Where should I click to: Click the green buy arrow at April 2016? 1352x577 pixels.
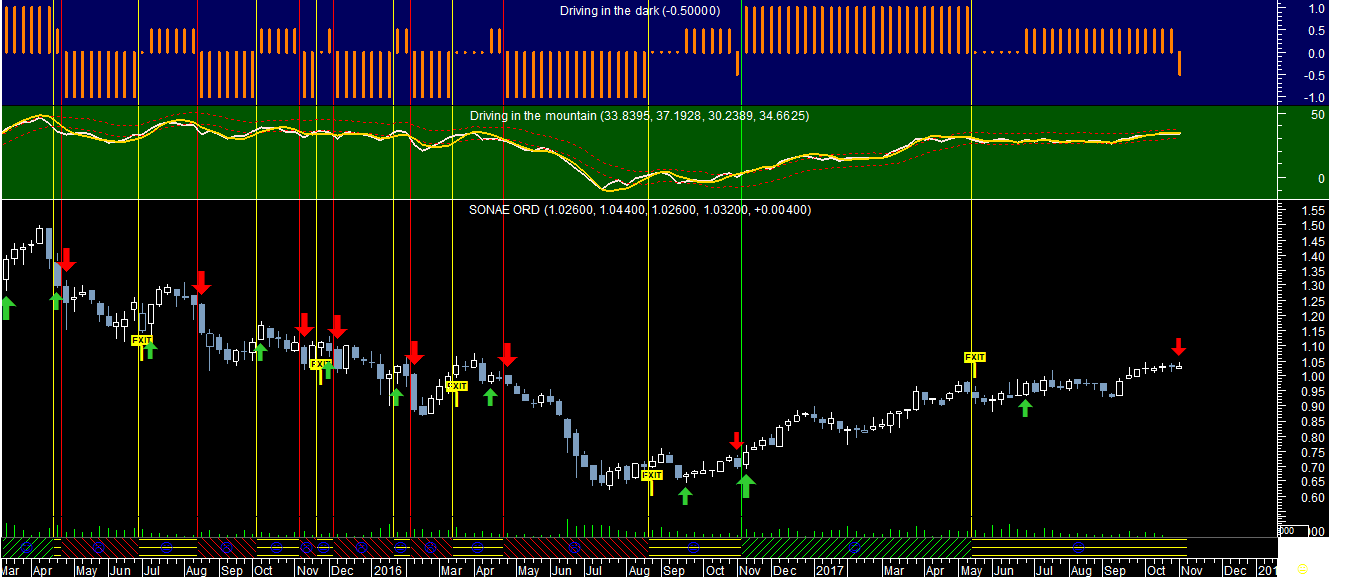(x=490, y=396)
